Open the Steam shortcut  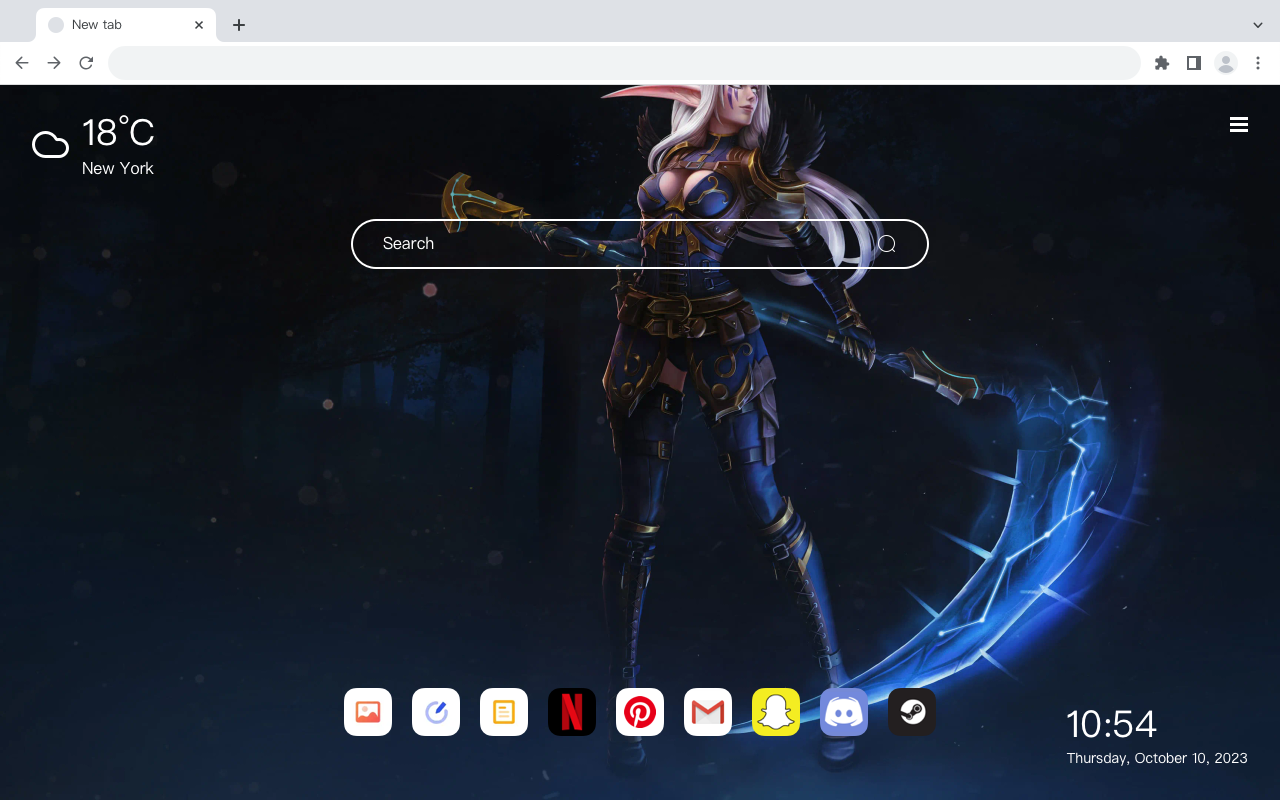tap(912, 712)
